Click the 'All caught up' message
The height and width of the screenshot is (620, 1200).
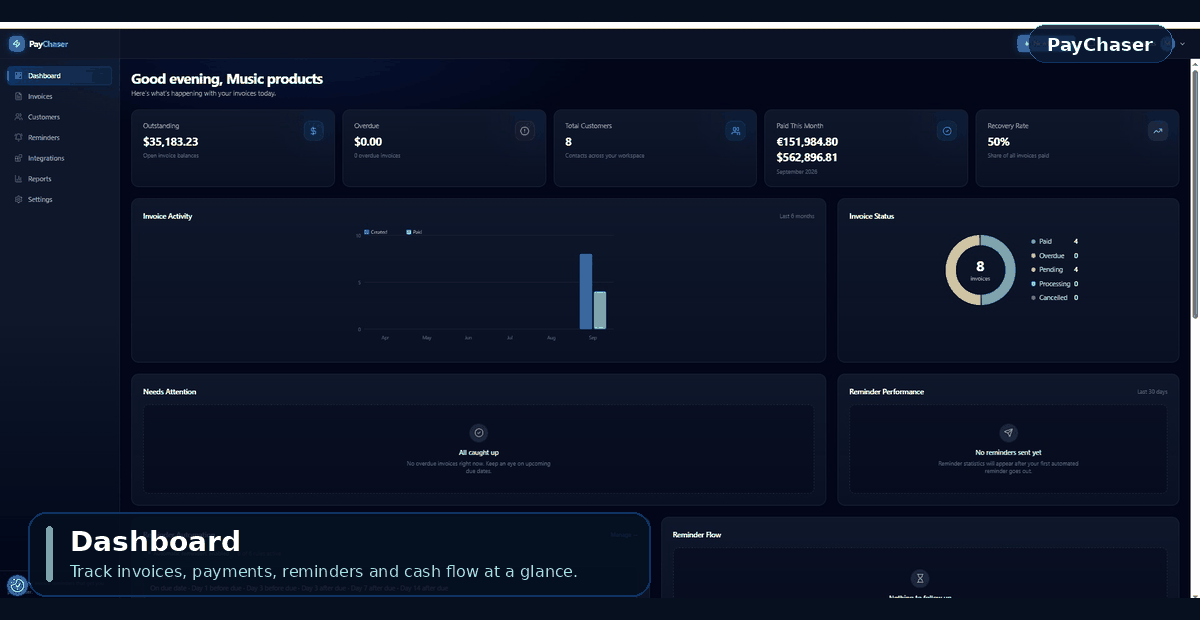[479, 453]
